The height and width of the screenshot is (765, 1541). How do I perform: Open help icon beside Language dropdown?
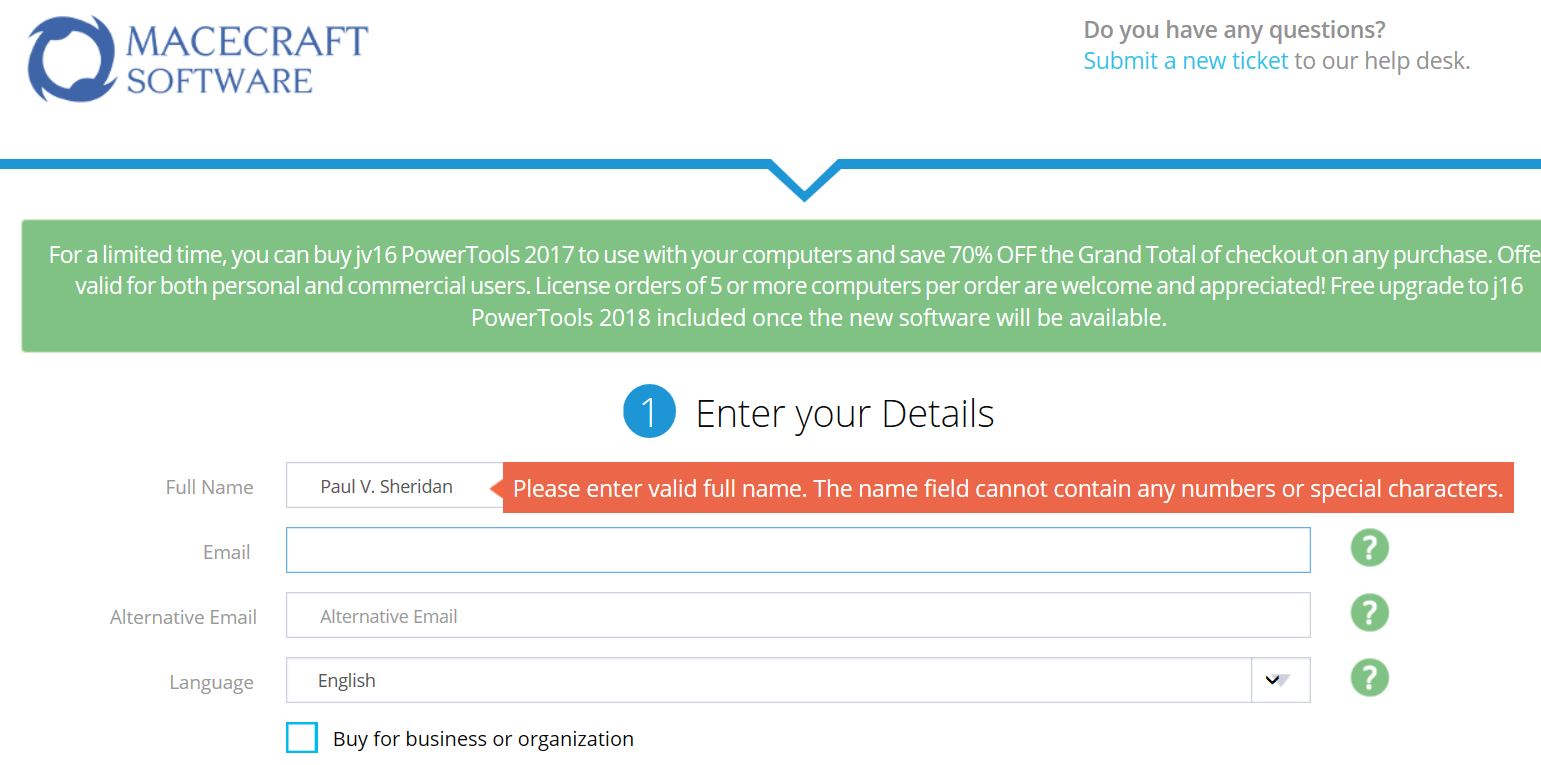point(1369,678)
